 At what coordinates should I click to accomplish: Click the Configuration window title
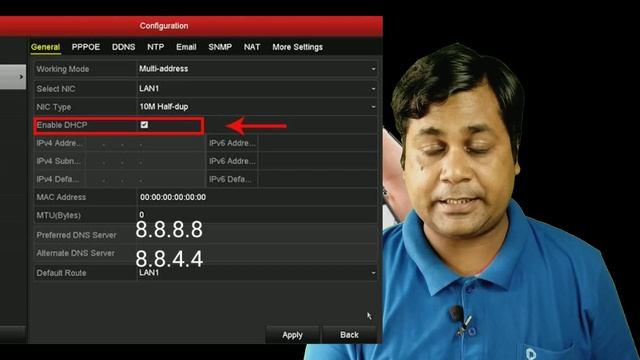(x=164, y=26)
